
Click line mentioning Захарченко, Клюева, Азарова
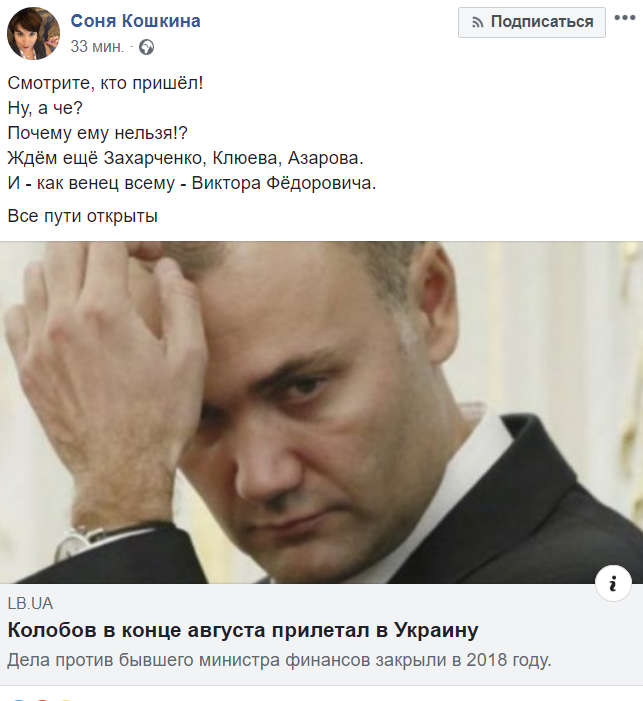tap(186, 158)
